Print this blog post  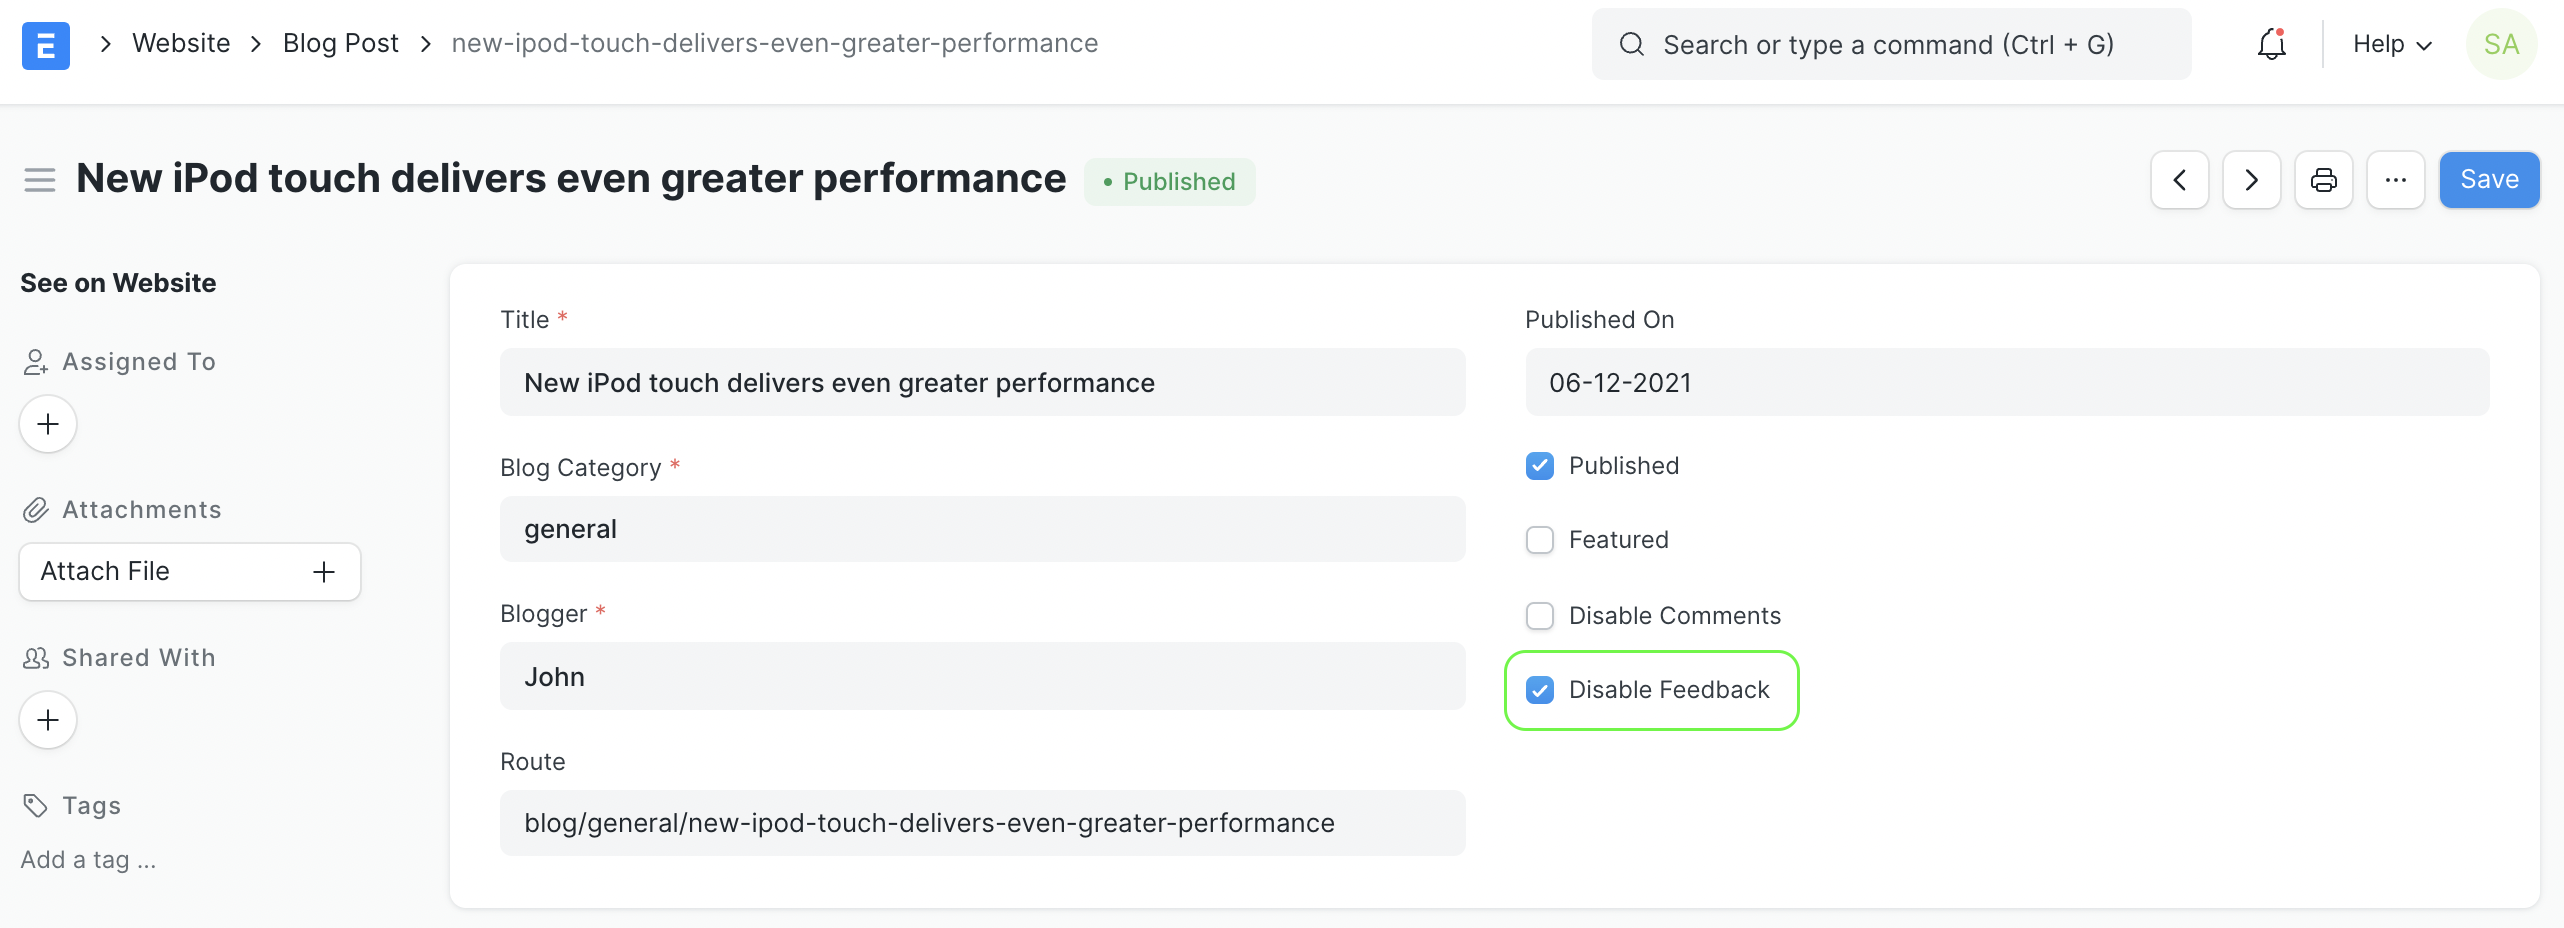tap(2323, 180)
